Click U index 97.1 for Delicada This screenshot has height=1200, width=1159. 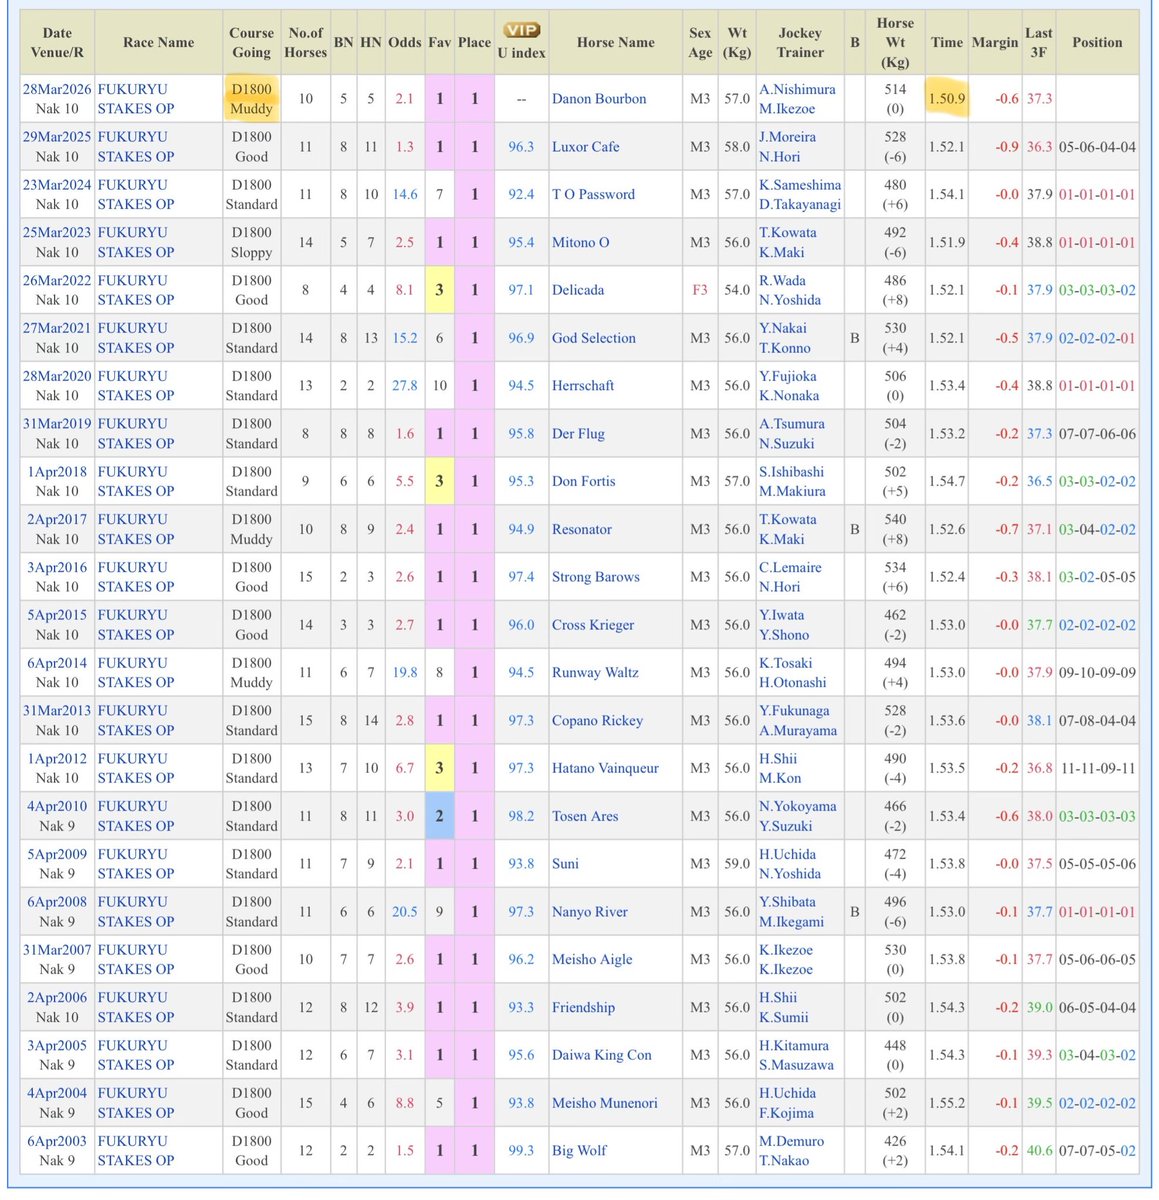(521, 290)
